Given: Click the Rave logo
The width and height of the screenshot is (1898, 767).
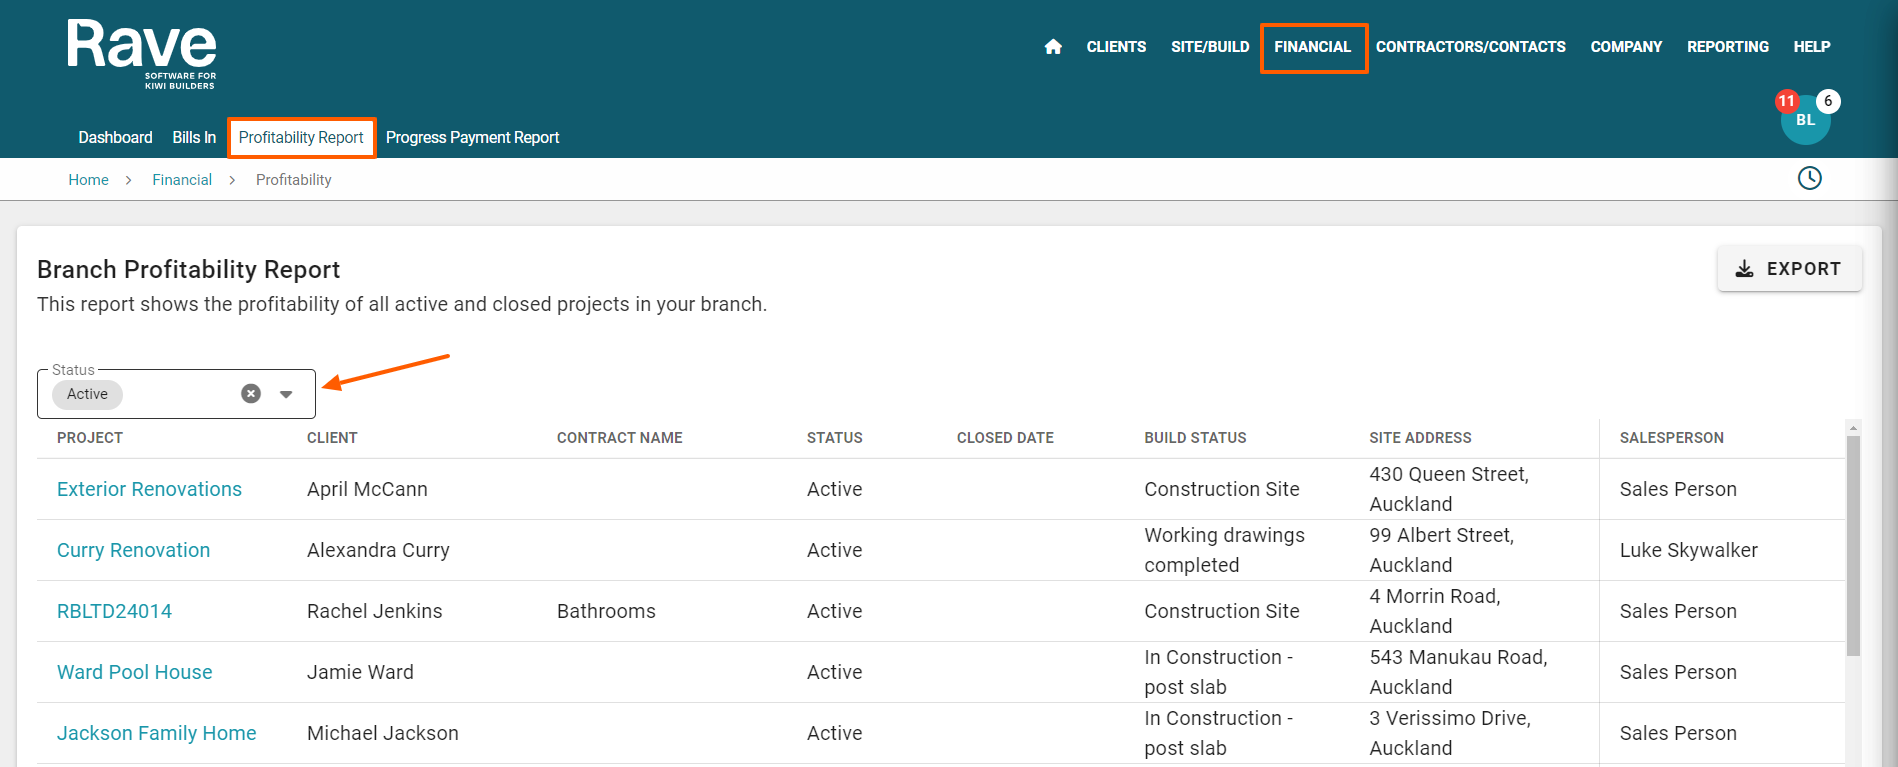Looking at the screenshot, I should tap(142, 54).
